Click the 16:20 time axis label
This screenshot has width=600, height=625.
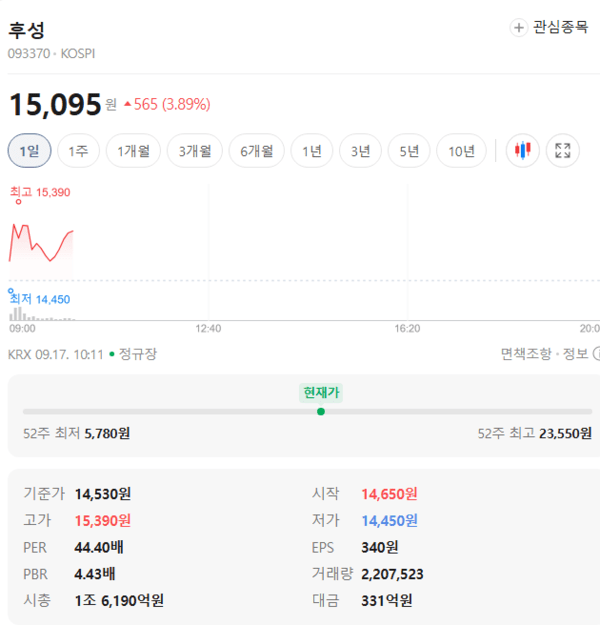point(407,328)
